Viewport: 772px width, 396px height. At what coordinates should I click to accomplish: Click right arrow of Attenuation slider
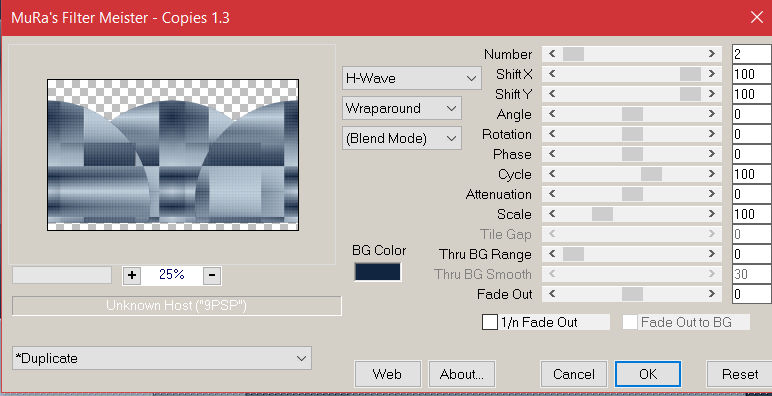pos(712,194)
